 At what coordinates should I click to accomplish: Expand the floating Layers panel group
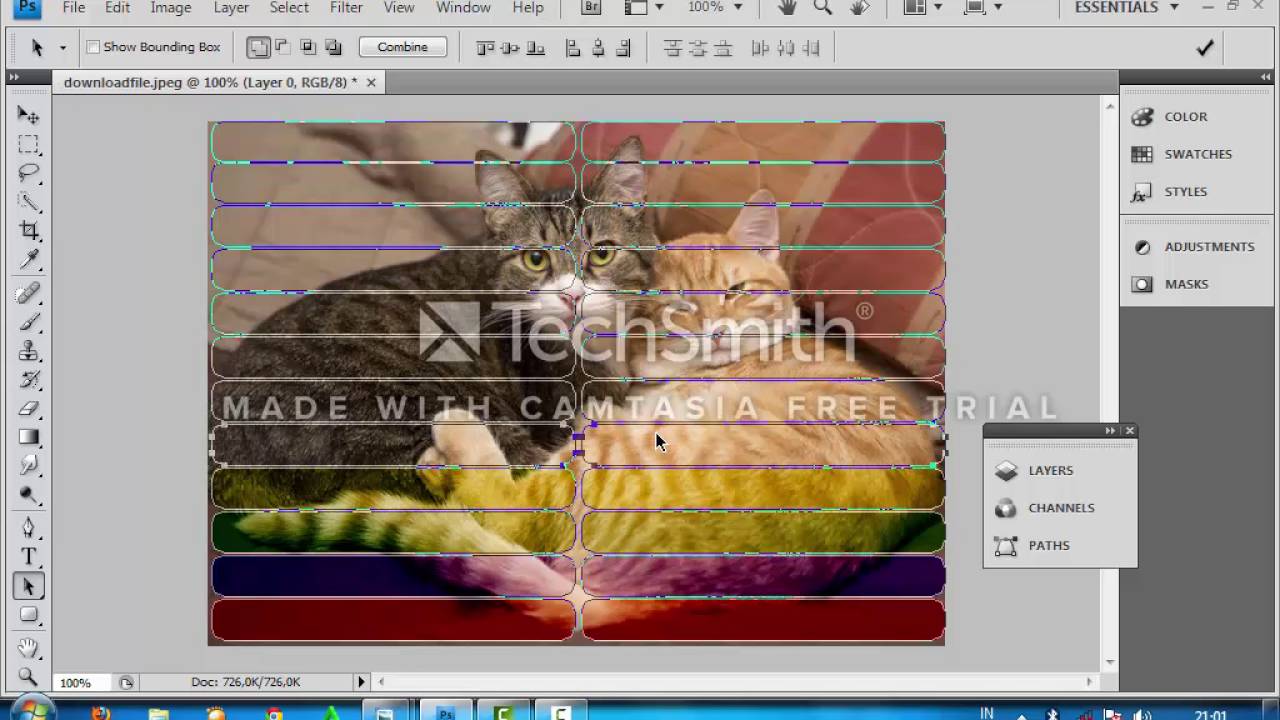(1110, 431)
